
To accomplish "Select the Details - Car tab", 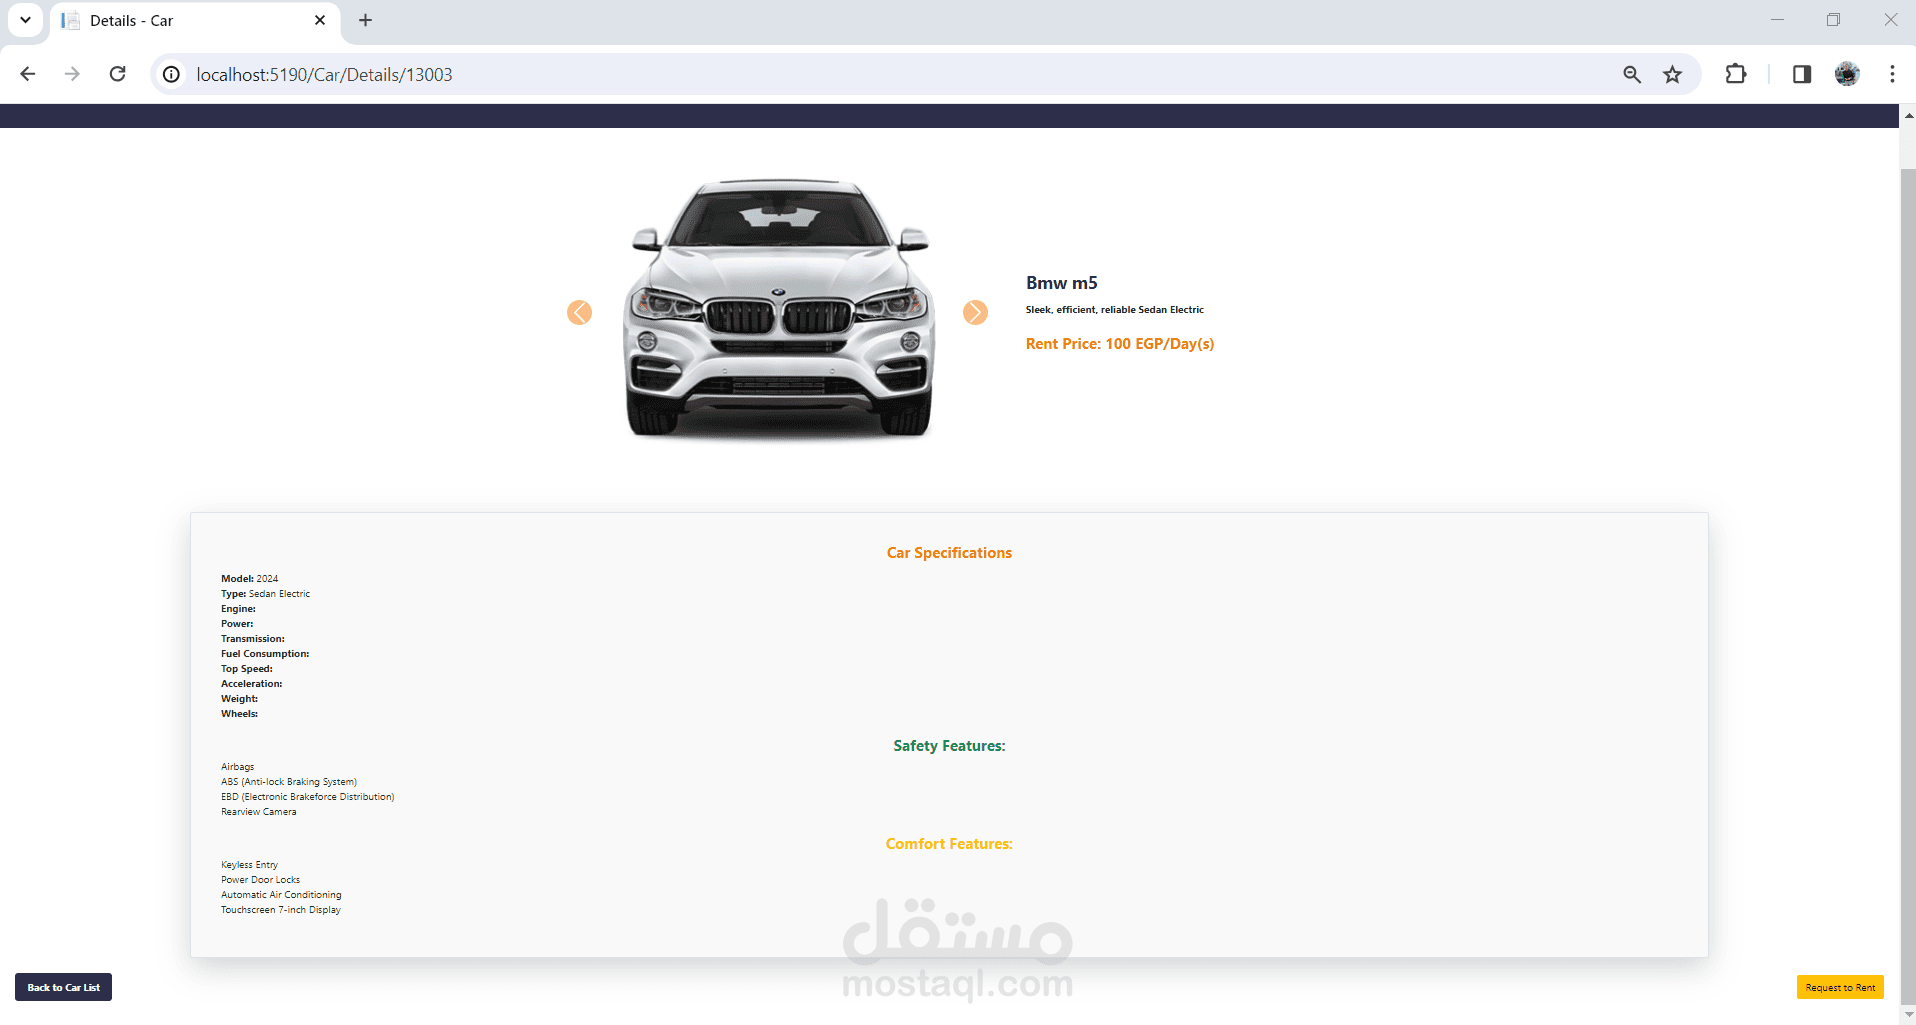I will [195, 21].
